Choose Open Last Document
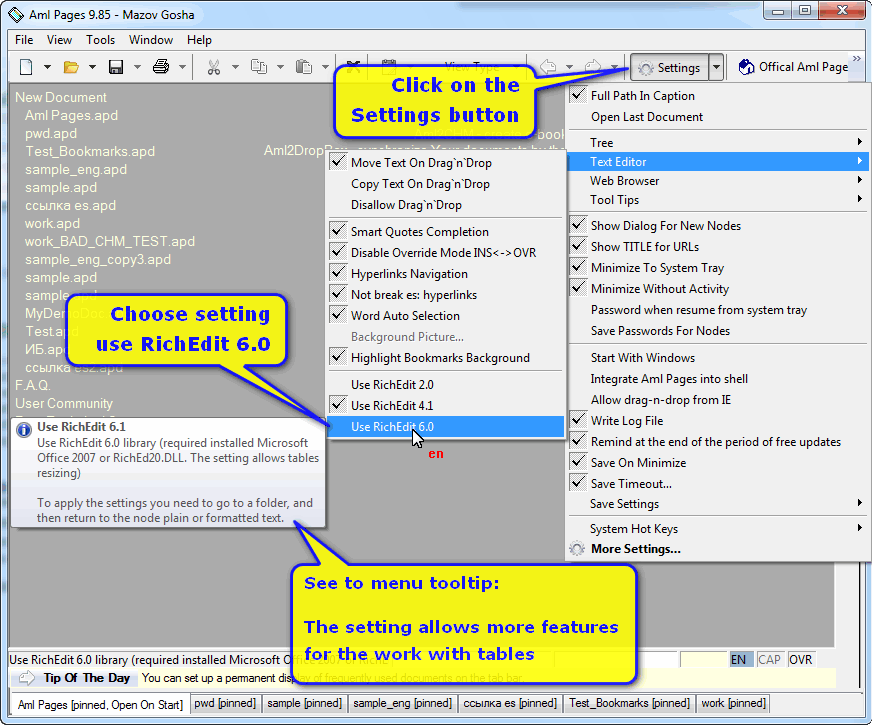Viewport: 872px width, 725px height. 717,117
